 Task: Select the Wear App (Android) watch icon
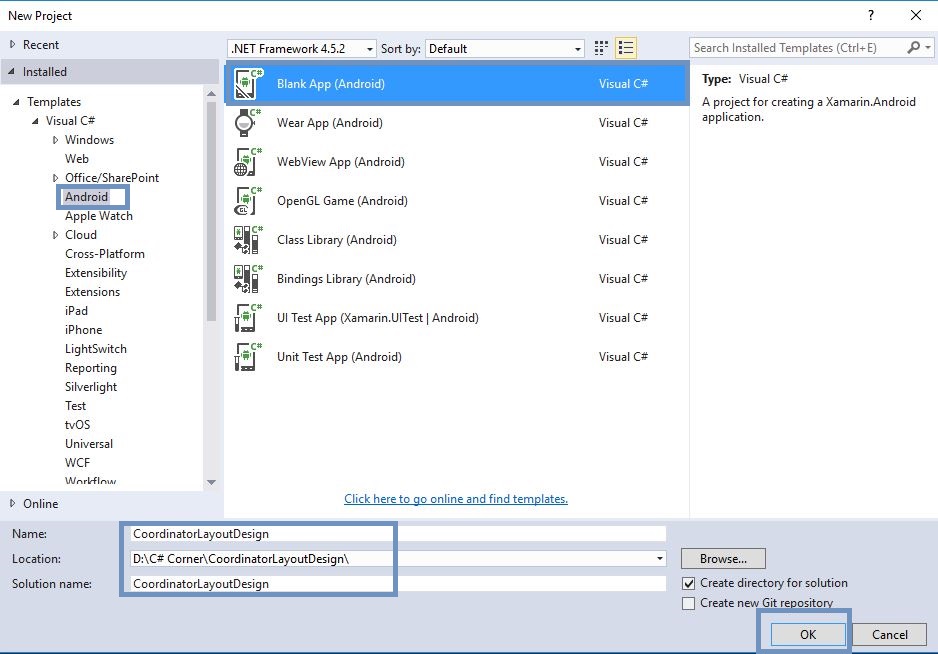point(247,123)
